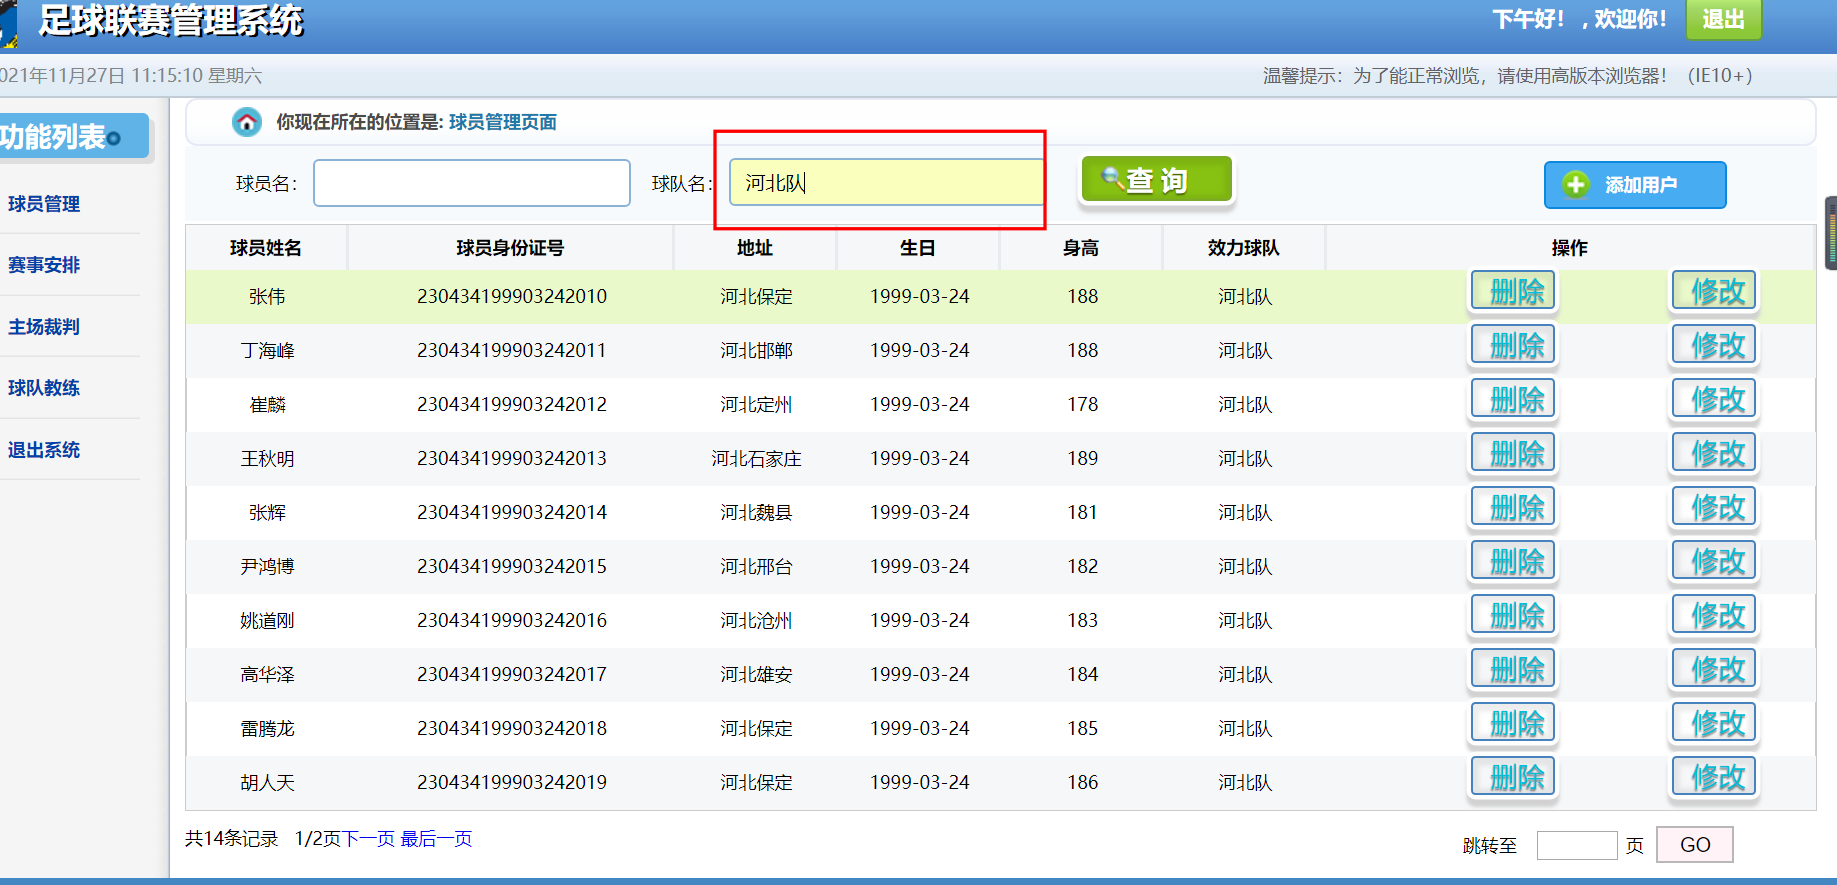The height and width of the screenshot is (885, 1837).
Task: Edit player 高华泽
Action: 1714,669
